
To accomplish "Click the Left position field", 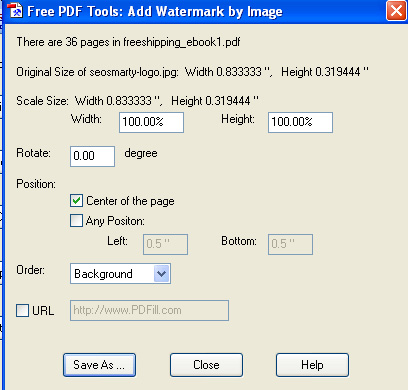I will (165, 244).
